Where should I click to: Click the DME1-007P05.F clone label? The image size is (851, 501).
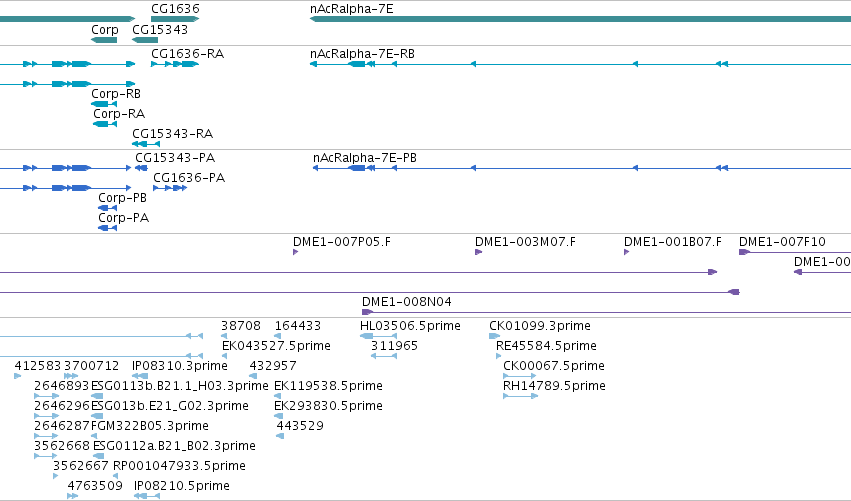coord(342,242)
